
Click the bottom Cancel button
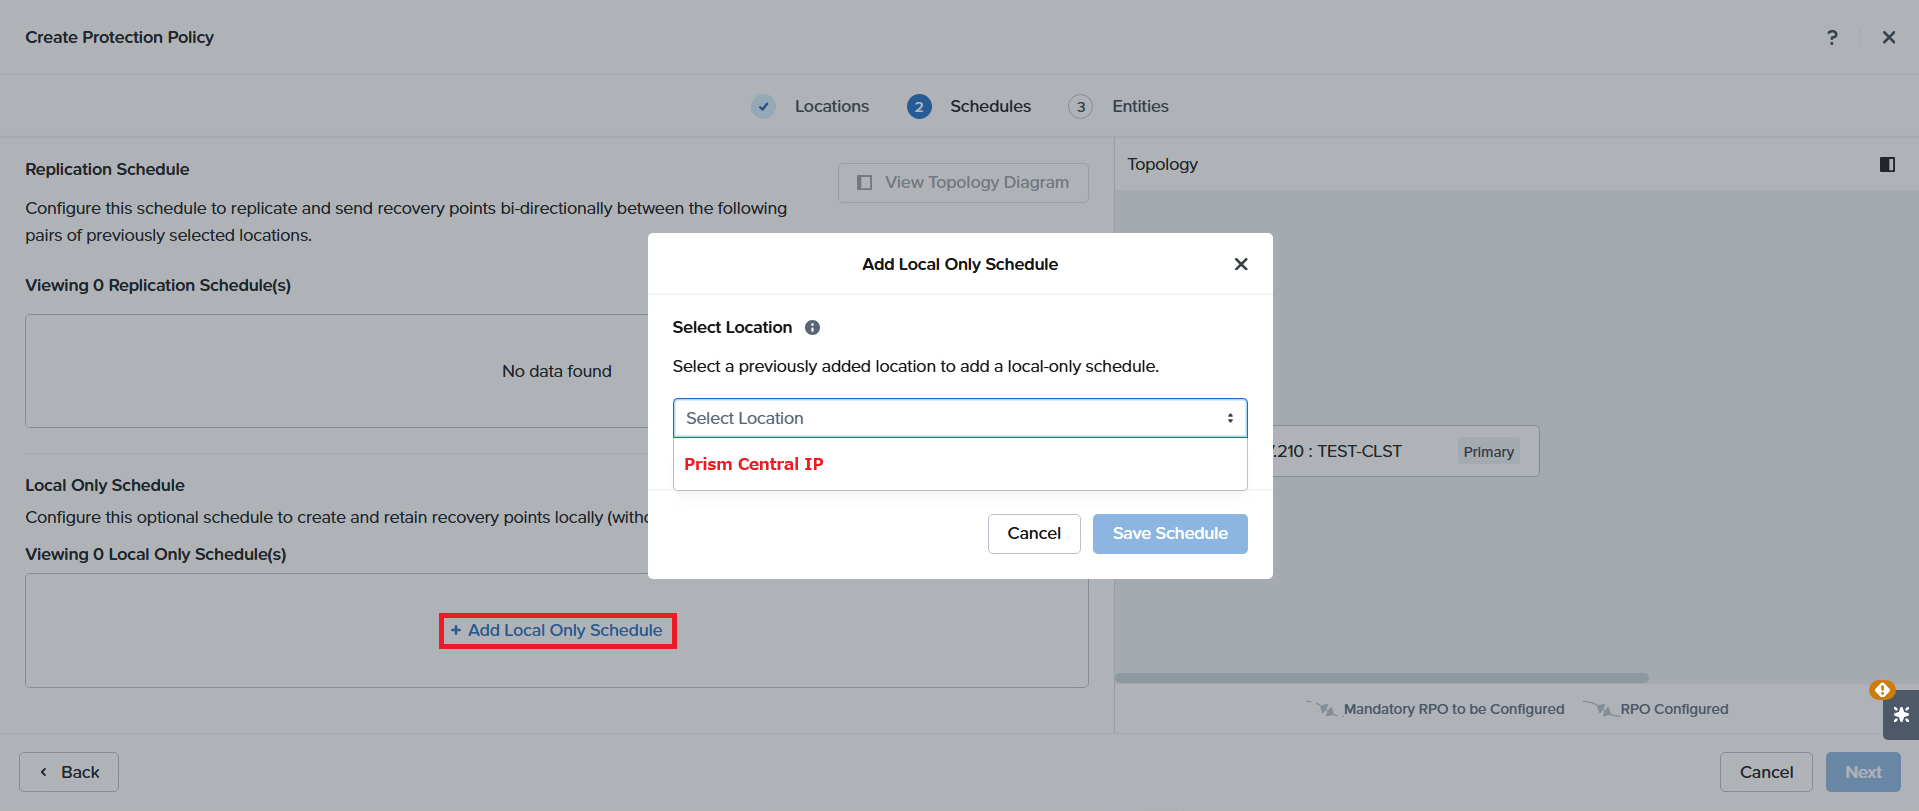point(1766,772)
